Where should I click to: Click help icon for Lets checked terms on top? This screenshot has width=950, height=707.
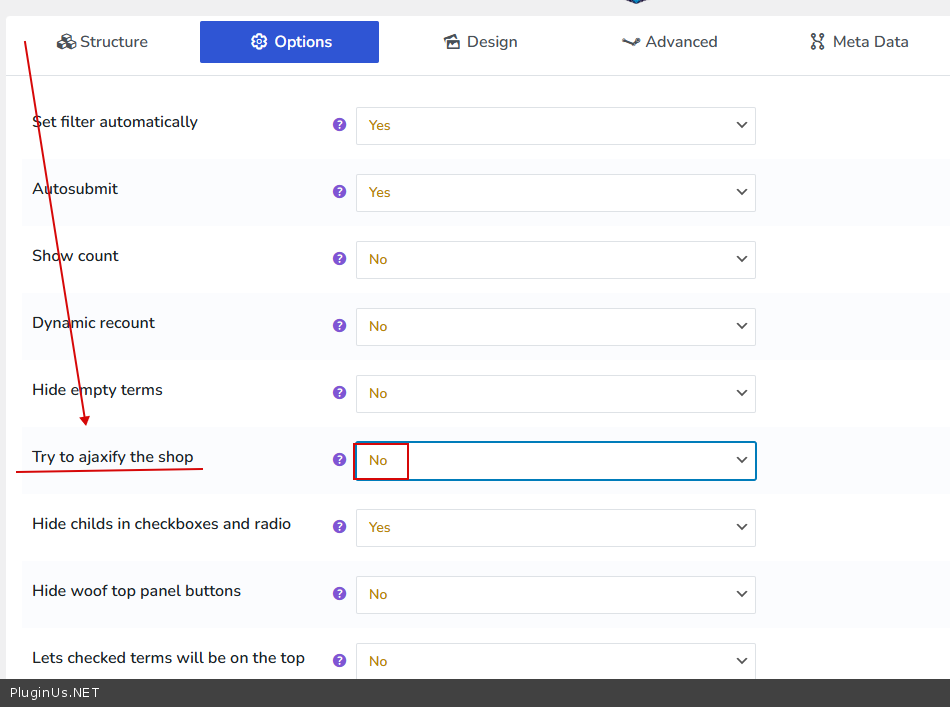(339, 661)
